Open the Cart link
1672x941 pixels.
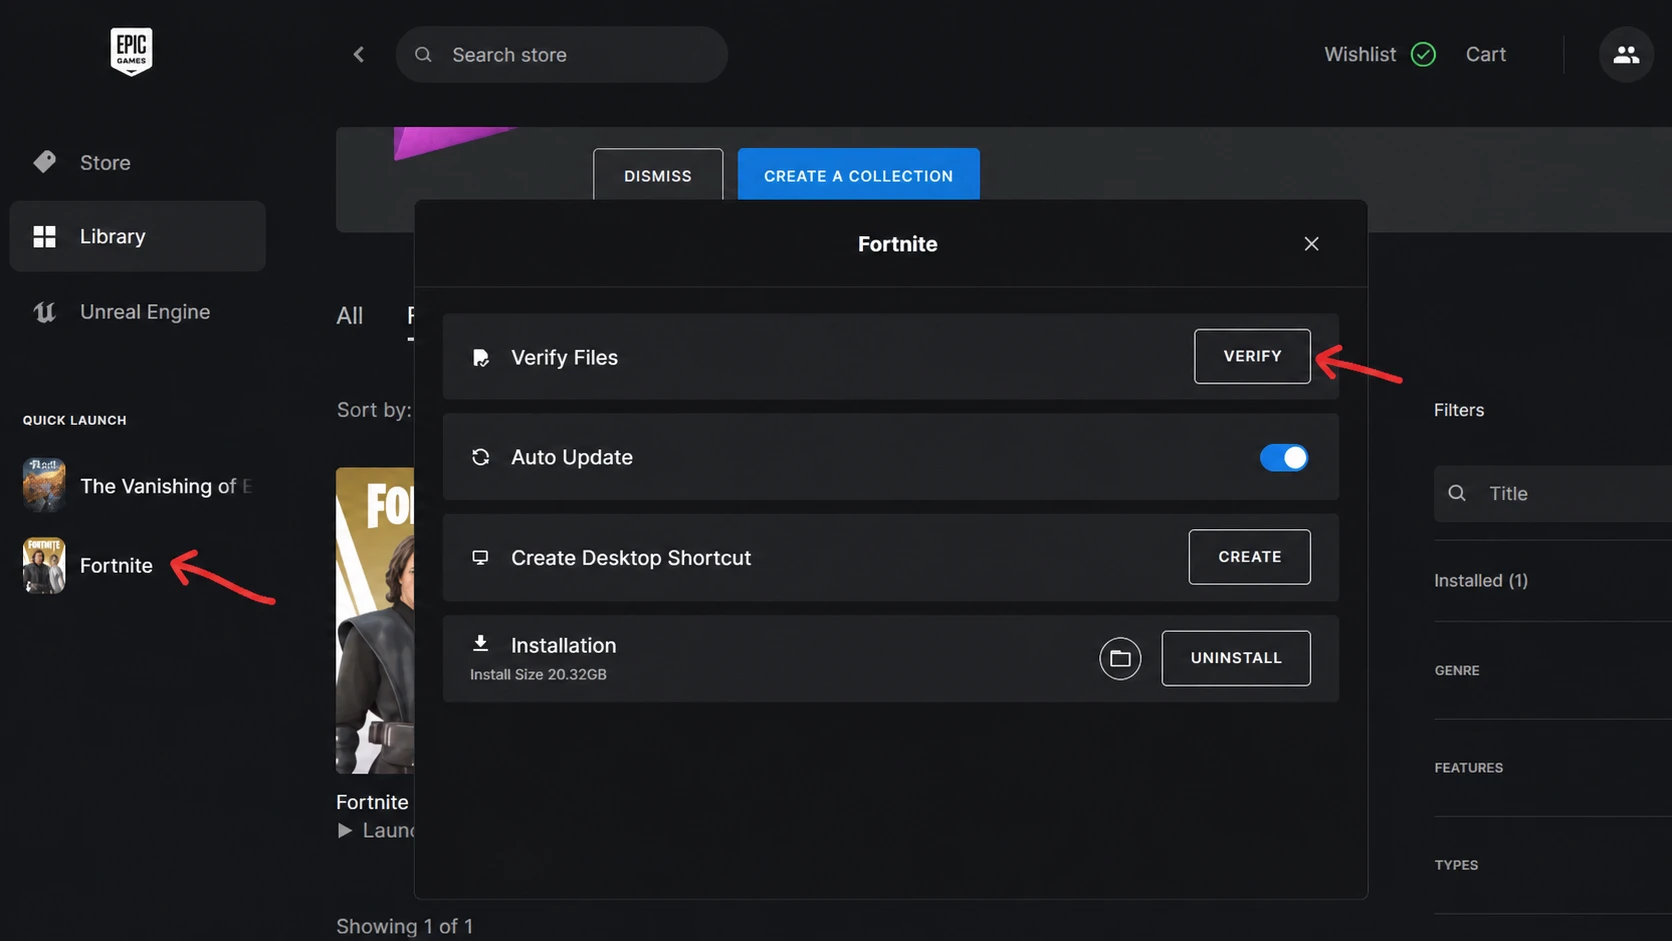coord(1486,54)
